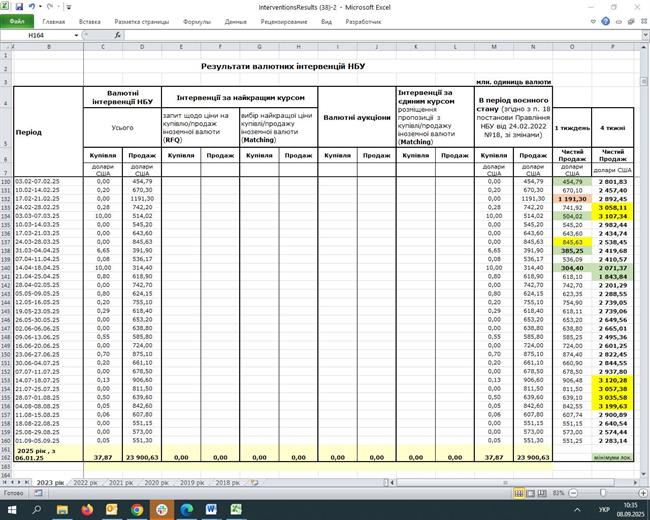650x520 pixels.
Task: Open Firefox from the taskbar
Action: pos(87,510)
